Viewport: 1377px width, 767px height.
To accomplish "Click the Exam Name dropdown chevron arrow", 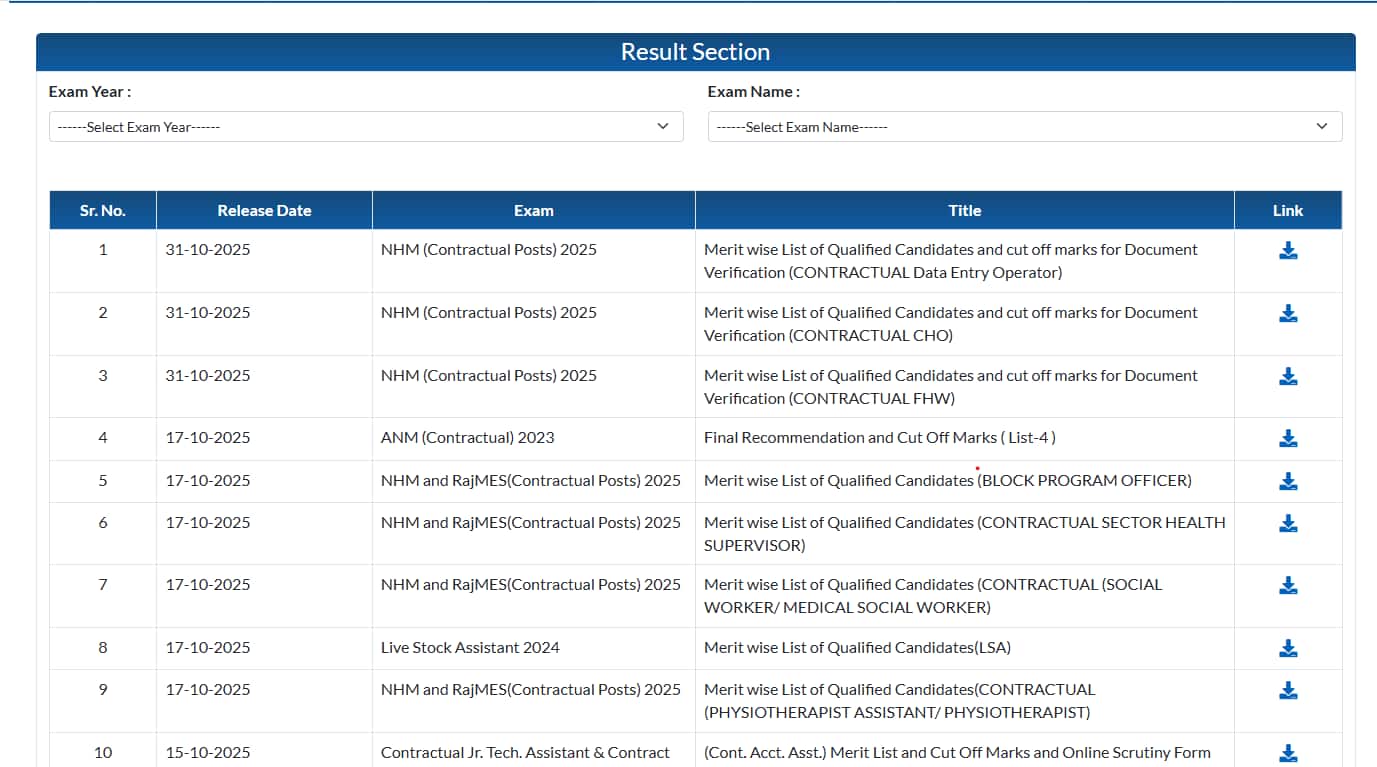I will coord(1321,126).
